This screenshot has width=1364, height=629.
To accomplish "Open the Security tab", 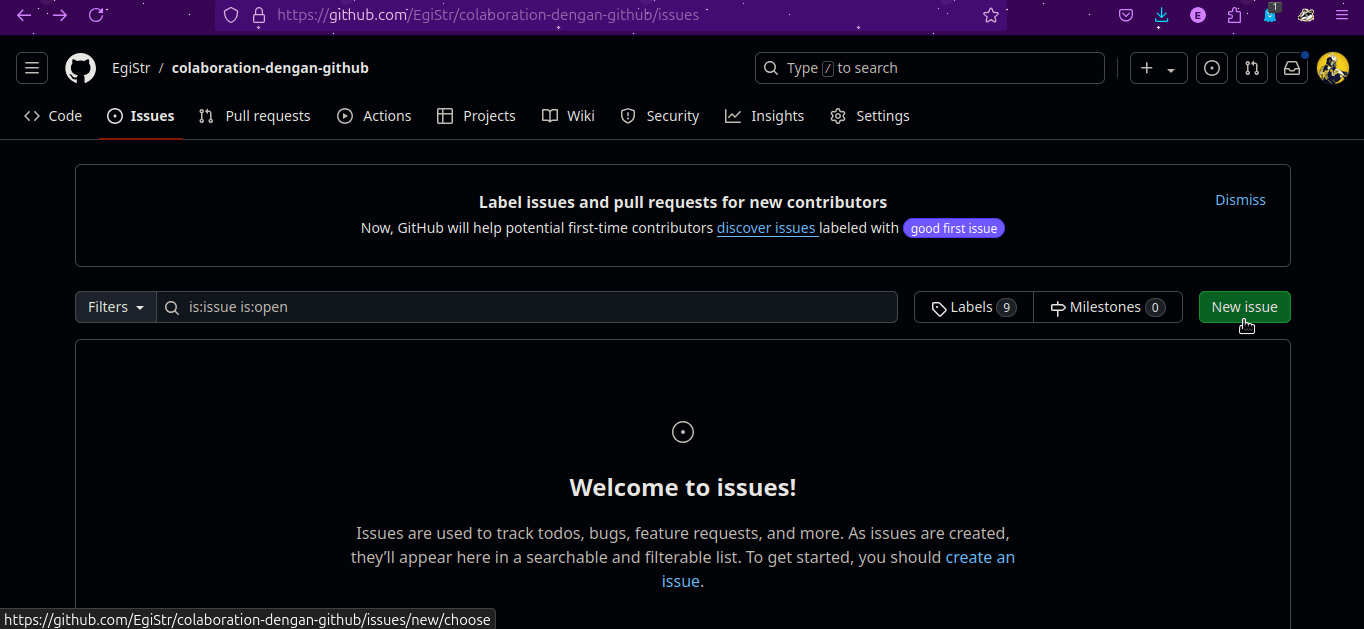I will pos(660,116).
